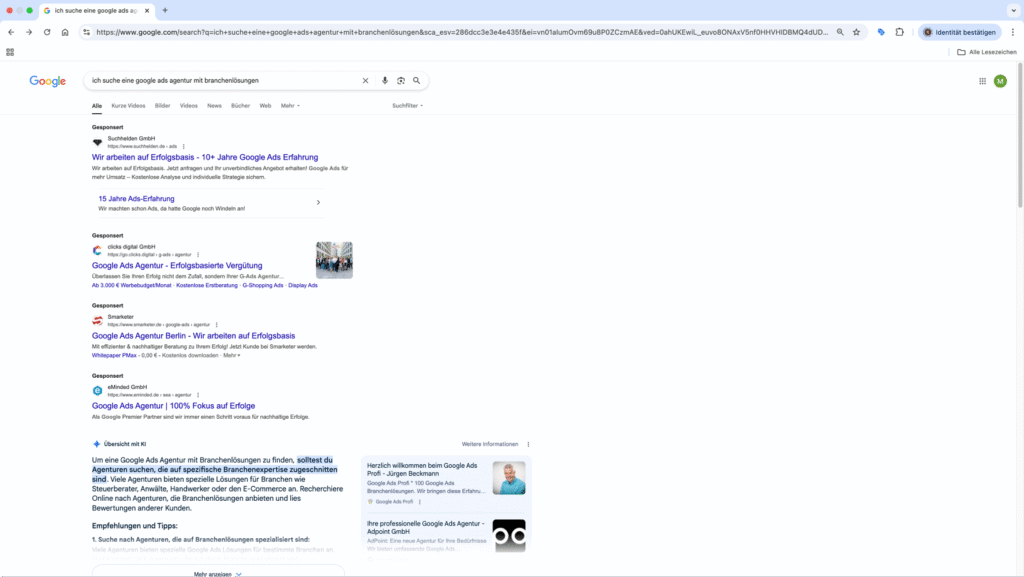Open Google Lens image search icon
Image resolution: width=1024 pixels, height=577 pixels.
pos(401,81)
